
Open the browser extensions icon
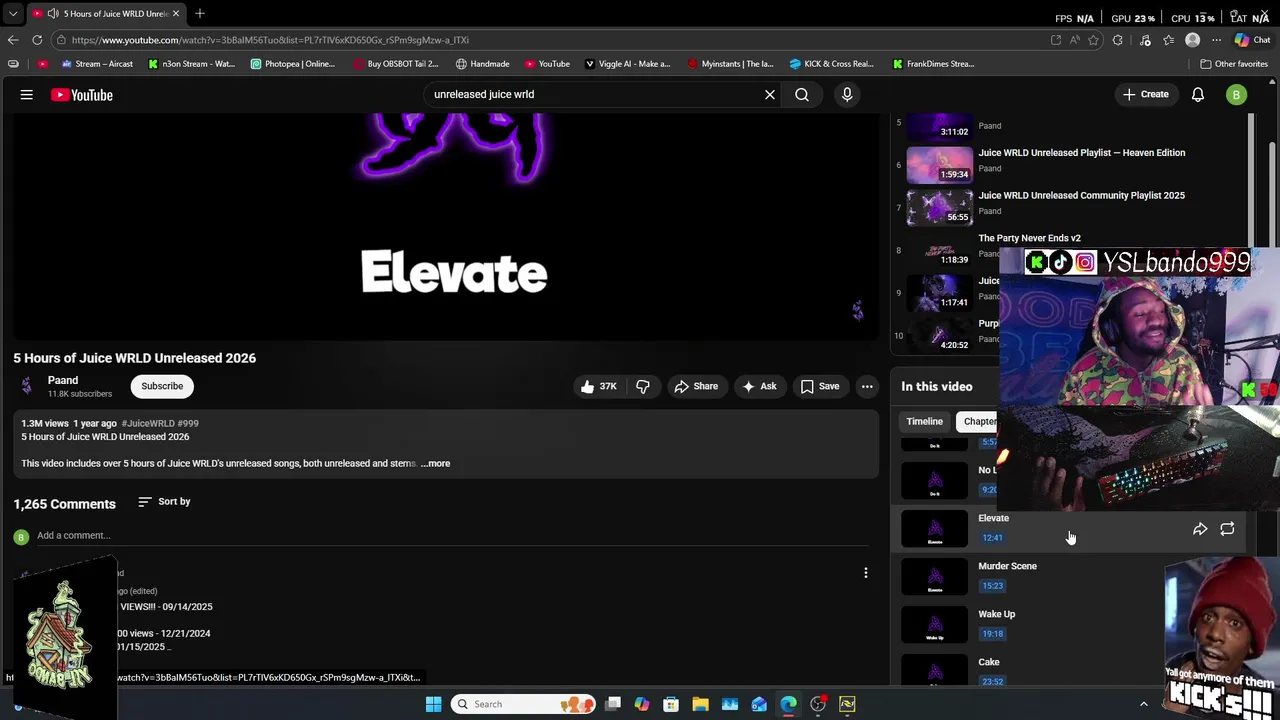(1118, 40)
